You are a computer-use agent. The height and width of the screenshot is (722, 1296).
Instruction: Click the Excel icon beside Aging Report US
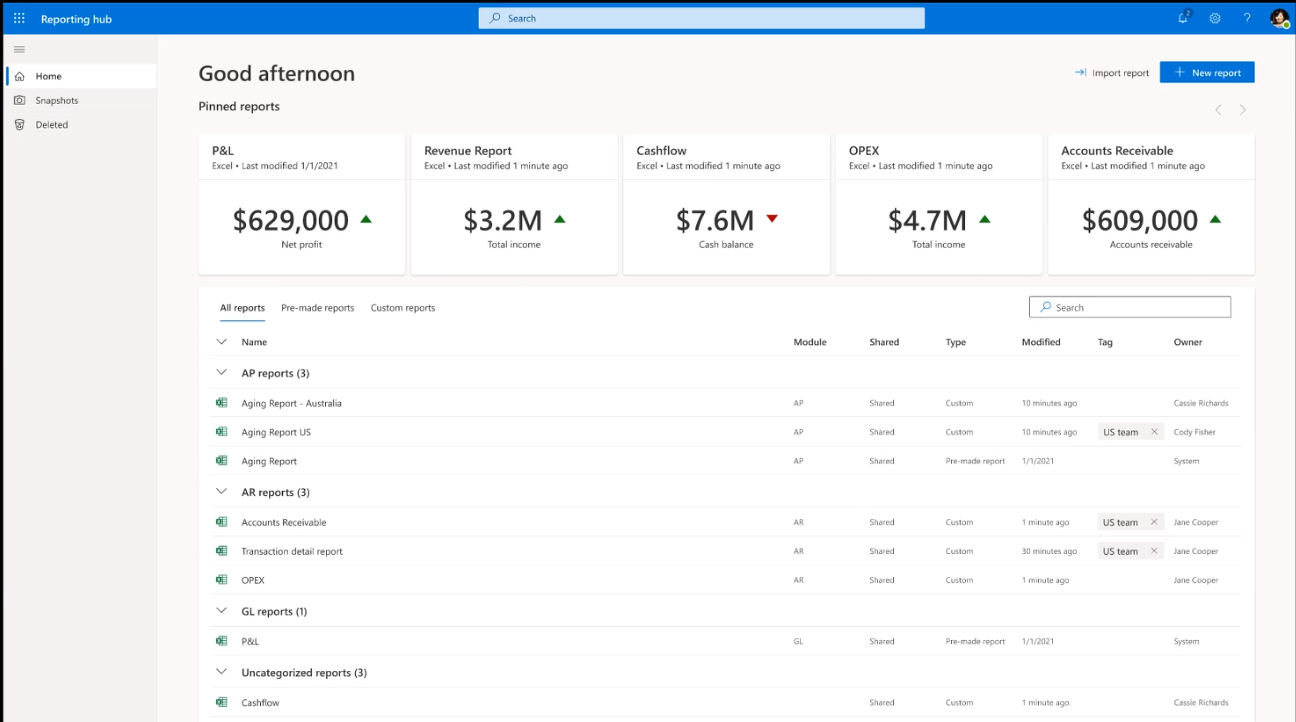point(222,432)
